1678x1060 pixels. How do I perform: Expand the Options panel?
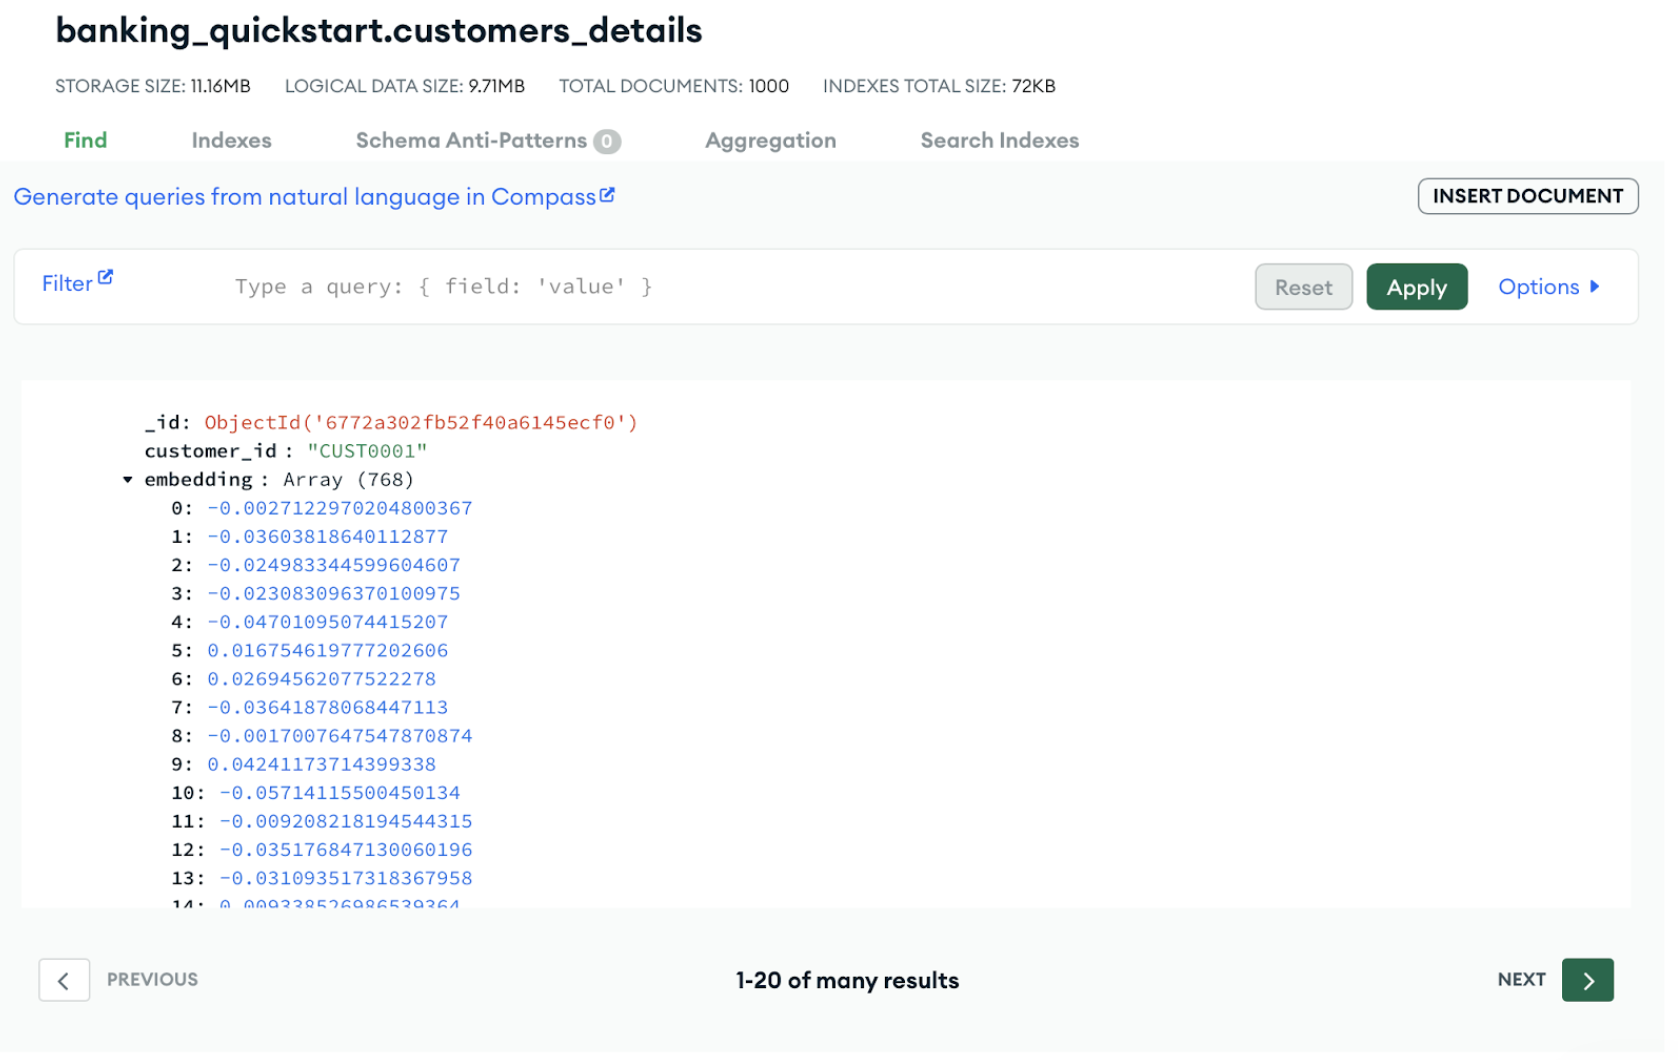click(1548, 287)
